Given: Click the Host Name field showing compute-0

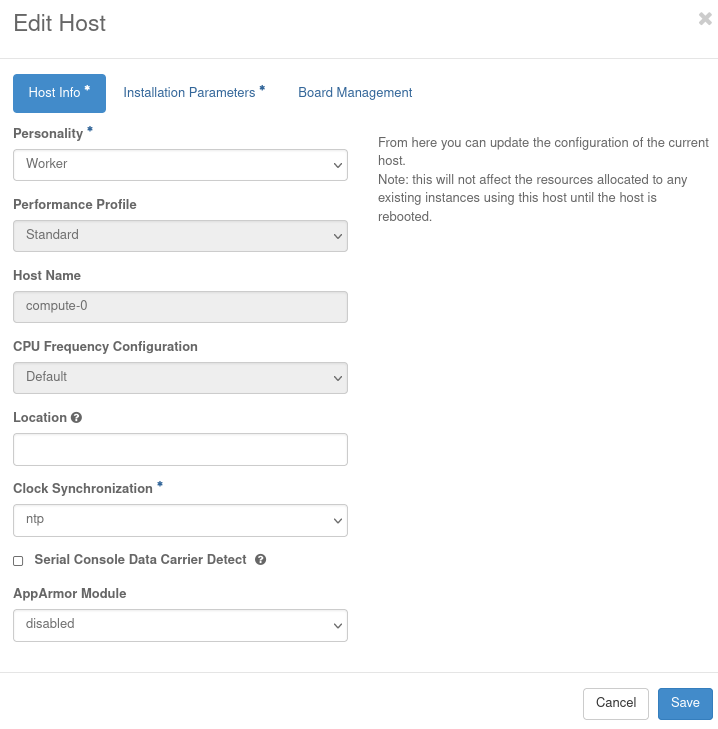Looking at the screenshot, I should (x=180, y=307).
